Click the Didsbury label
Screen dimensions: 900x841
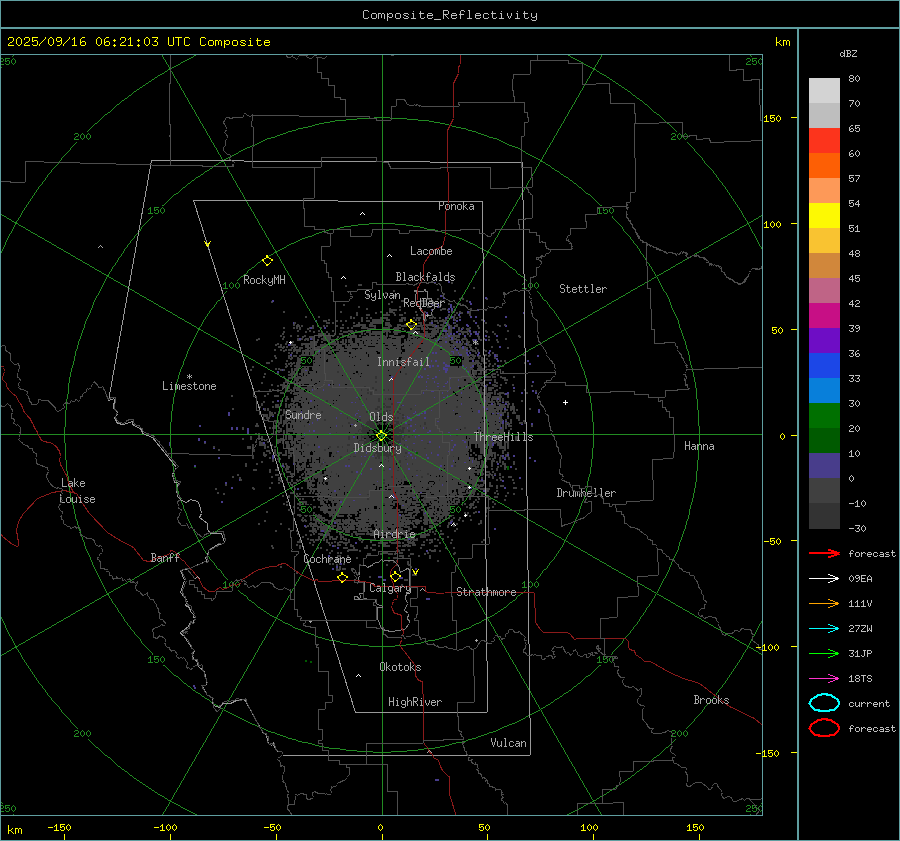(x=377, y=448)
